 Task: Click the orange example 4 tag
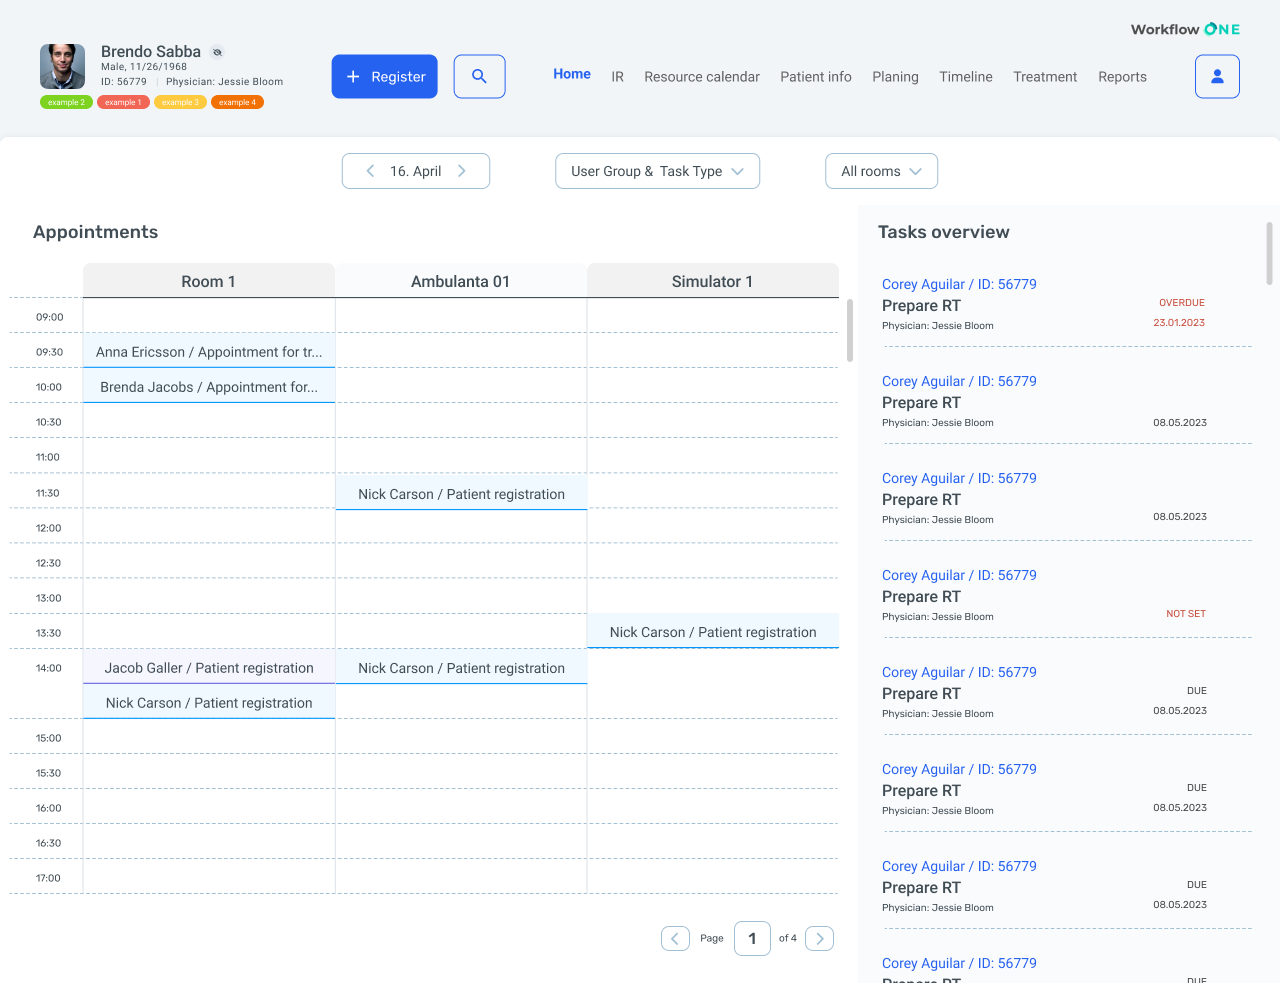point(237,102)
